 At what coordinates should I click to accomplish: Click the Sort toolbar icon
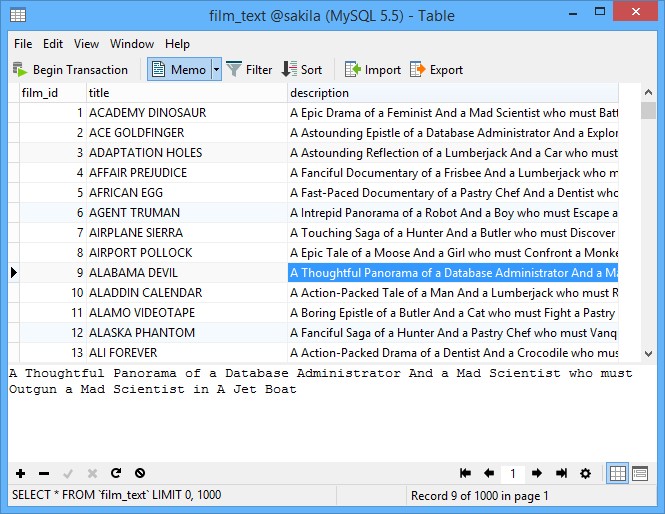pos(301,70)
